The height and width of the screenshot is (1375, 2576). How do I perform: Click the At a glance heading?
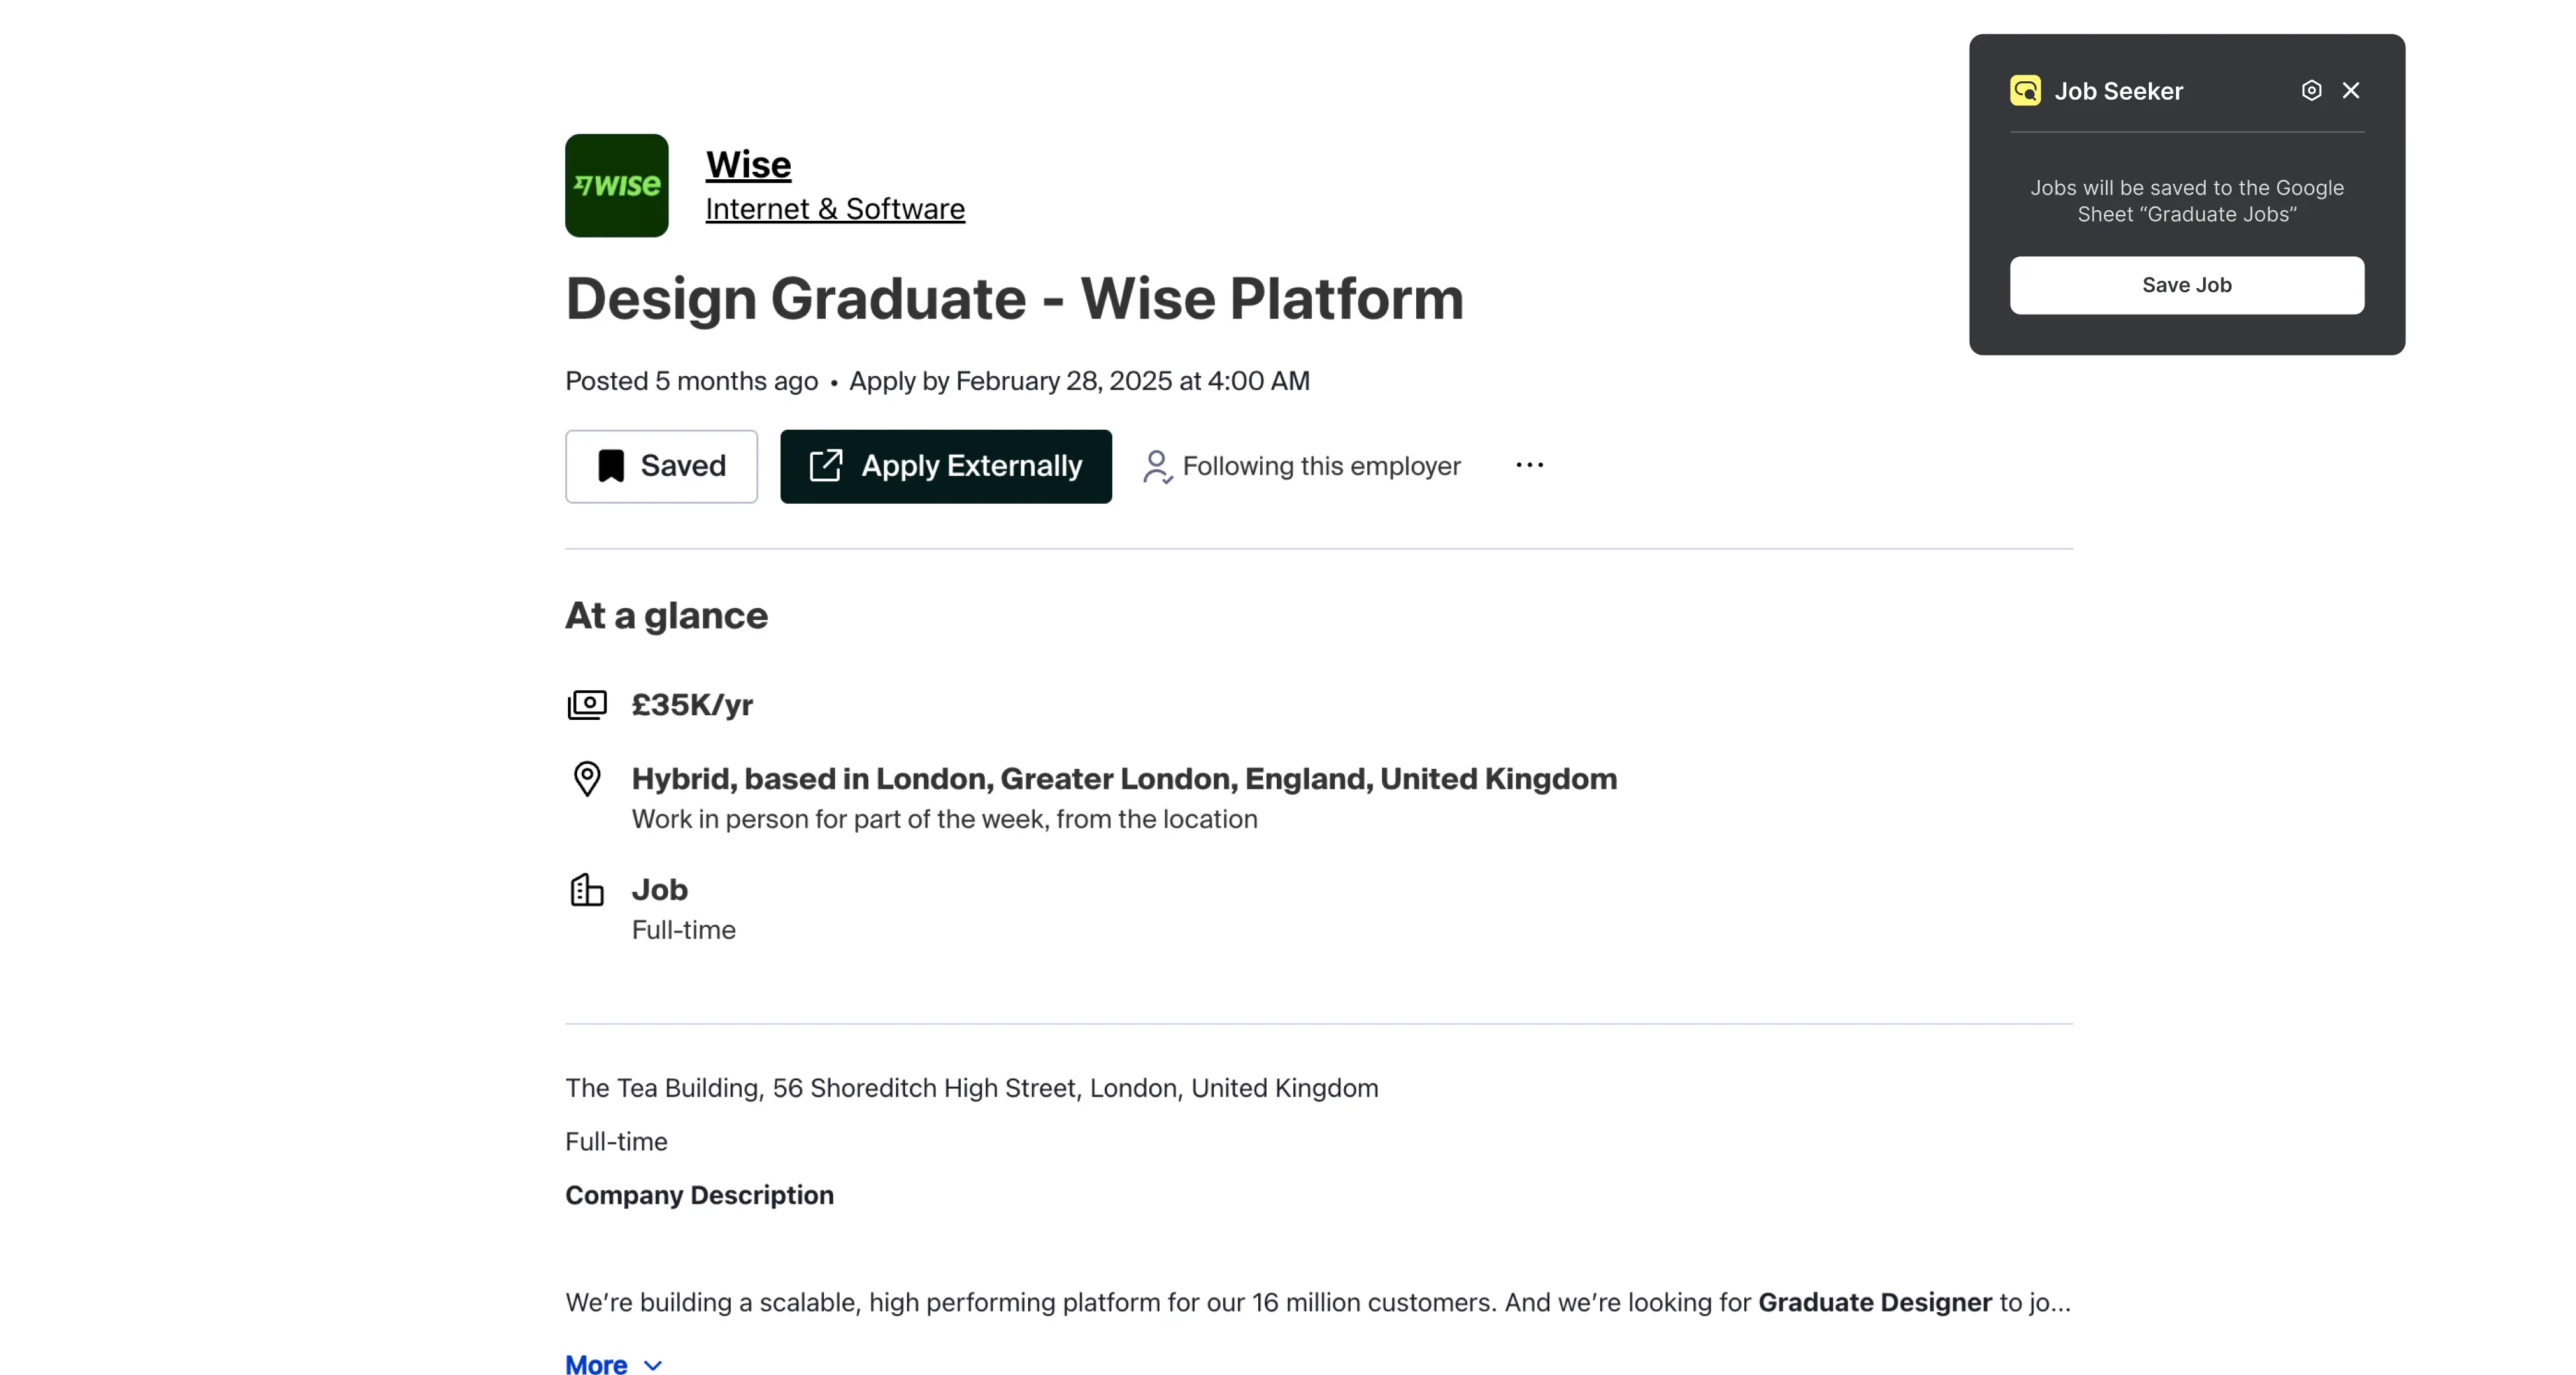(x=666, y=615)
